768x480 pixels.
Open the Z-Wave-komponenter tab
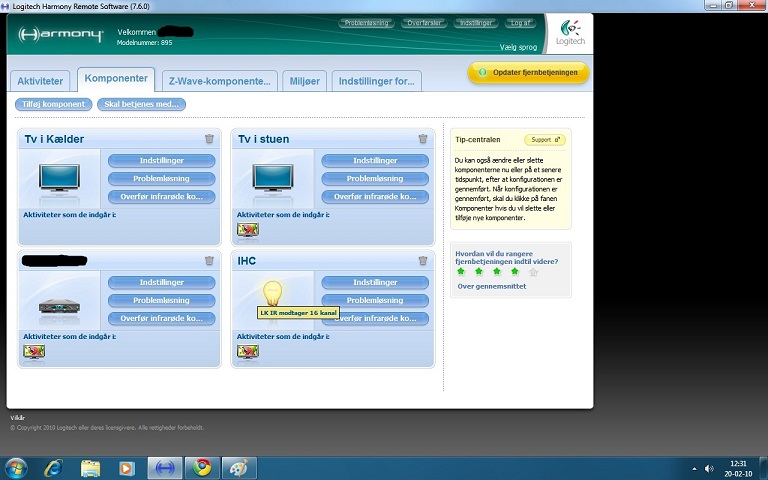[x=219, y=81]
